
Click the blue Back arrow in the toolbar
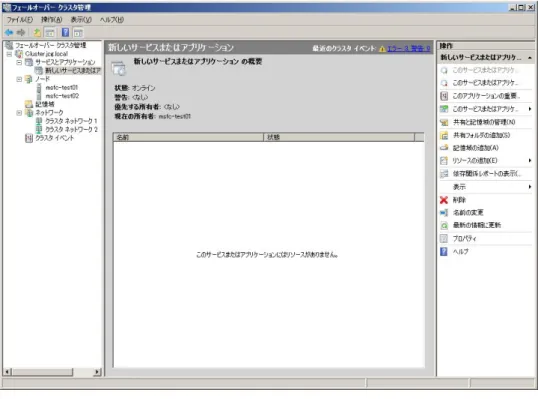(x=9, y=33)
